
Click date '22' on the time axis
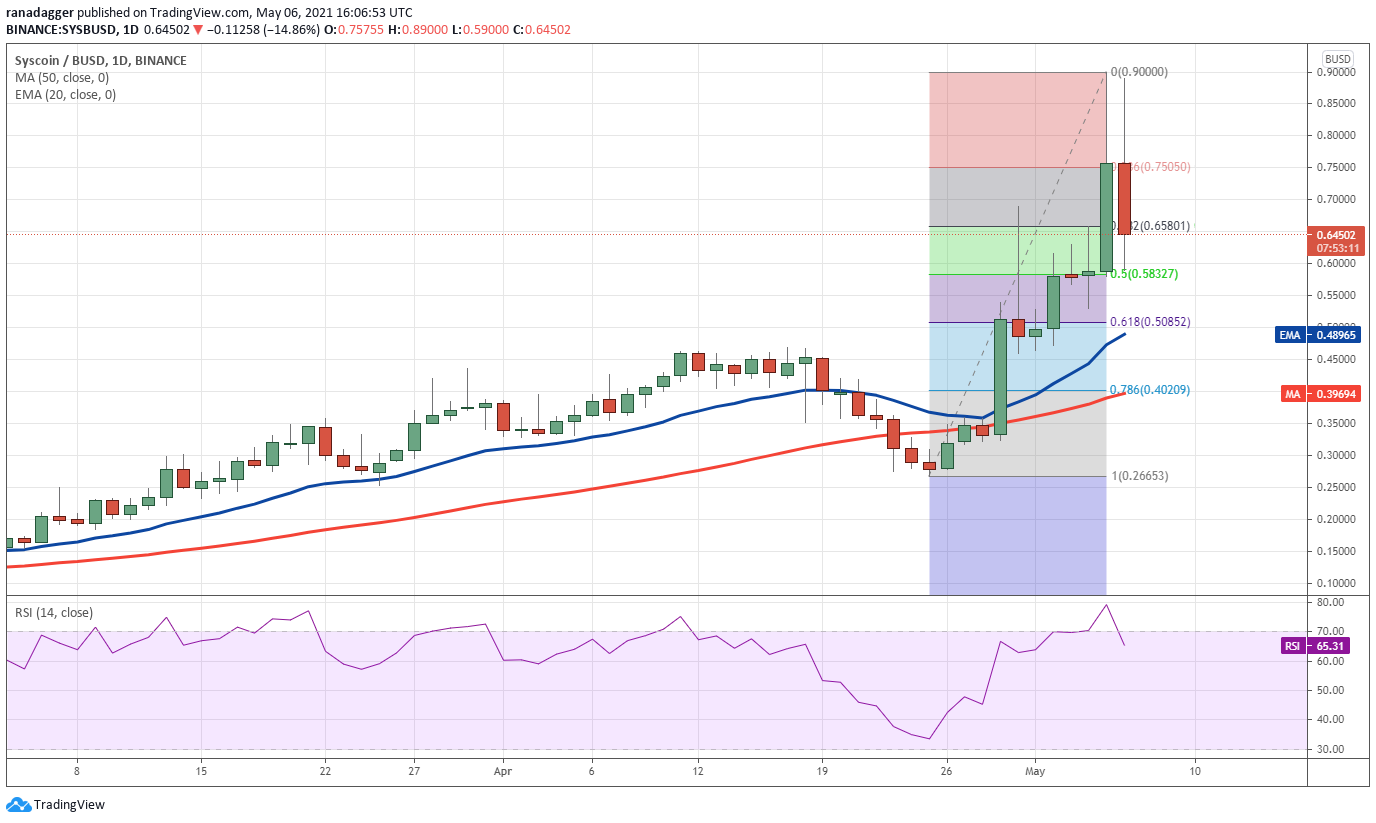[325, 772]
